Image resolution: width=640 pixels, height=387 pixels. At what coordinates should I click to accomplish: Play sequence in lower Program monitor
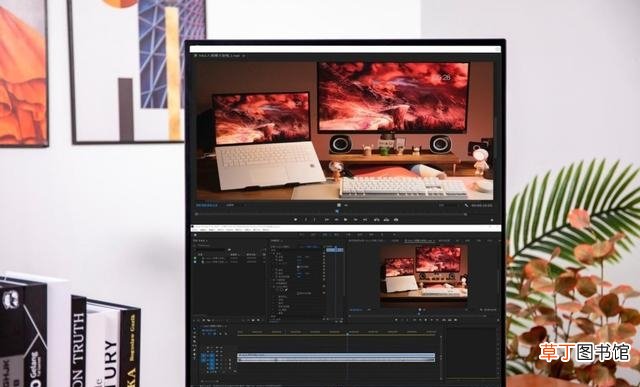click(426, 320)
